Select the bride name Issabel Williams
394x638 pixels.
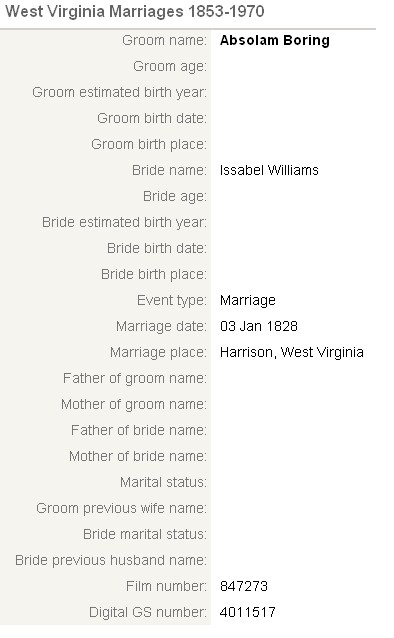pyautogui.click(x=269, y=170)
